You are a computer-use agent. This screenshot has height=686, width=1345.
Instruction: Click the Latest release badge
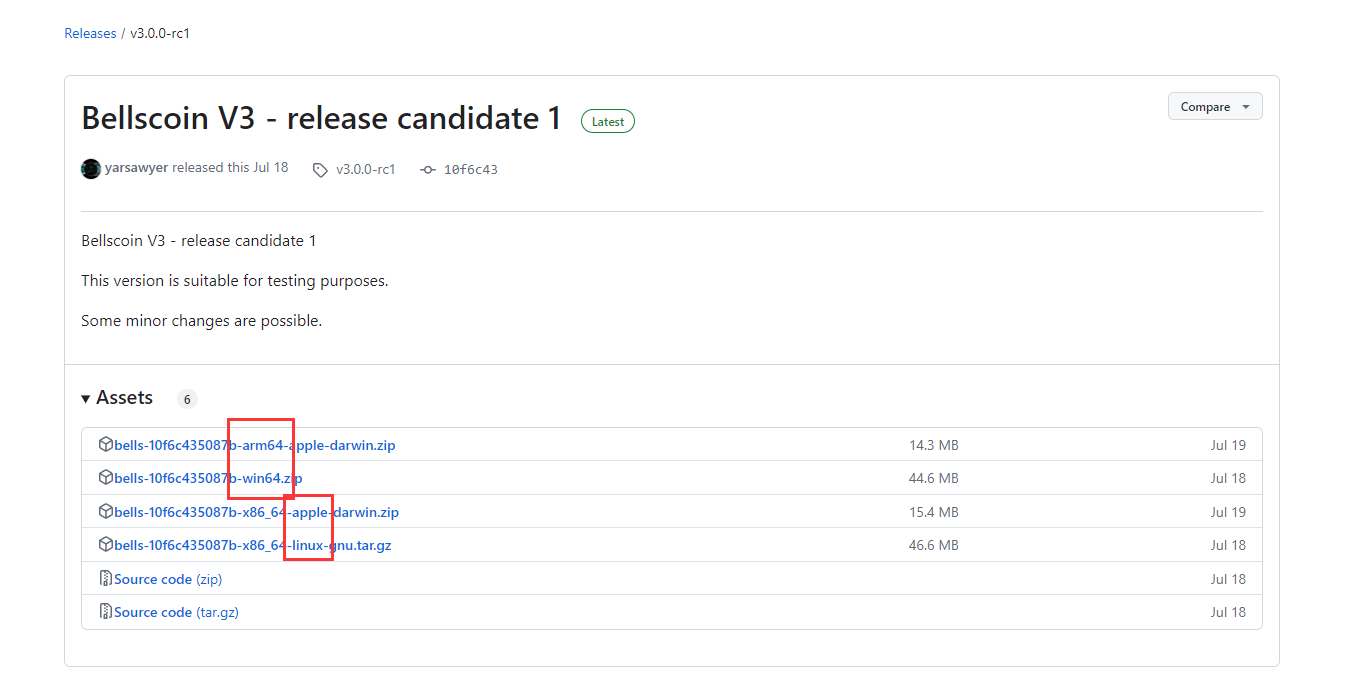tap(607, 122)
